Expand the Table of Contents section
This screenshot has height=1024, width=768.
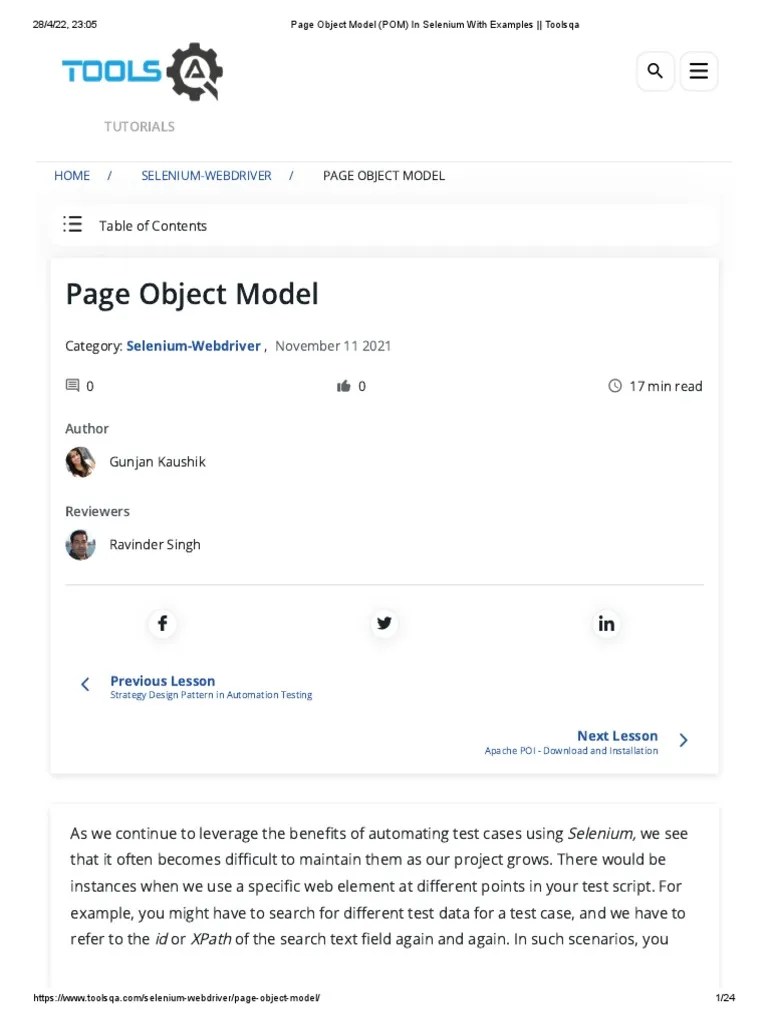(152, 225)
